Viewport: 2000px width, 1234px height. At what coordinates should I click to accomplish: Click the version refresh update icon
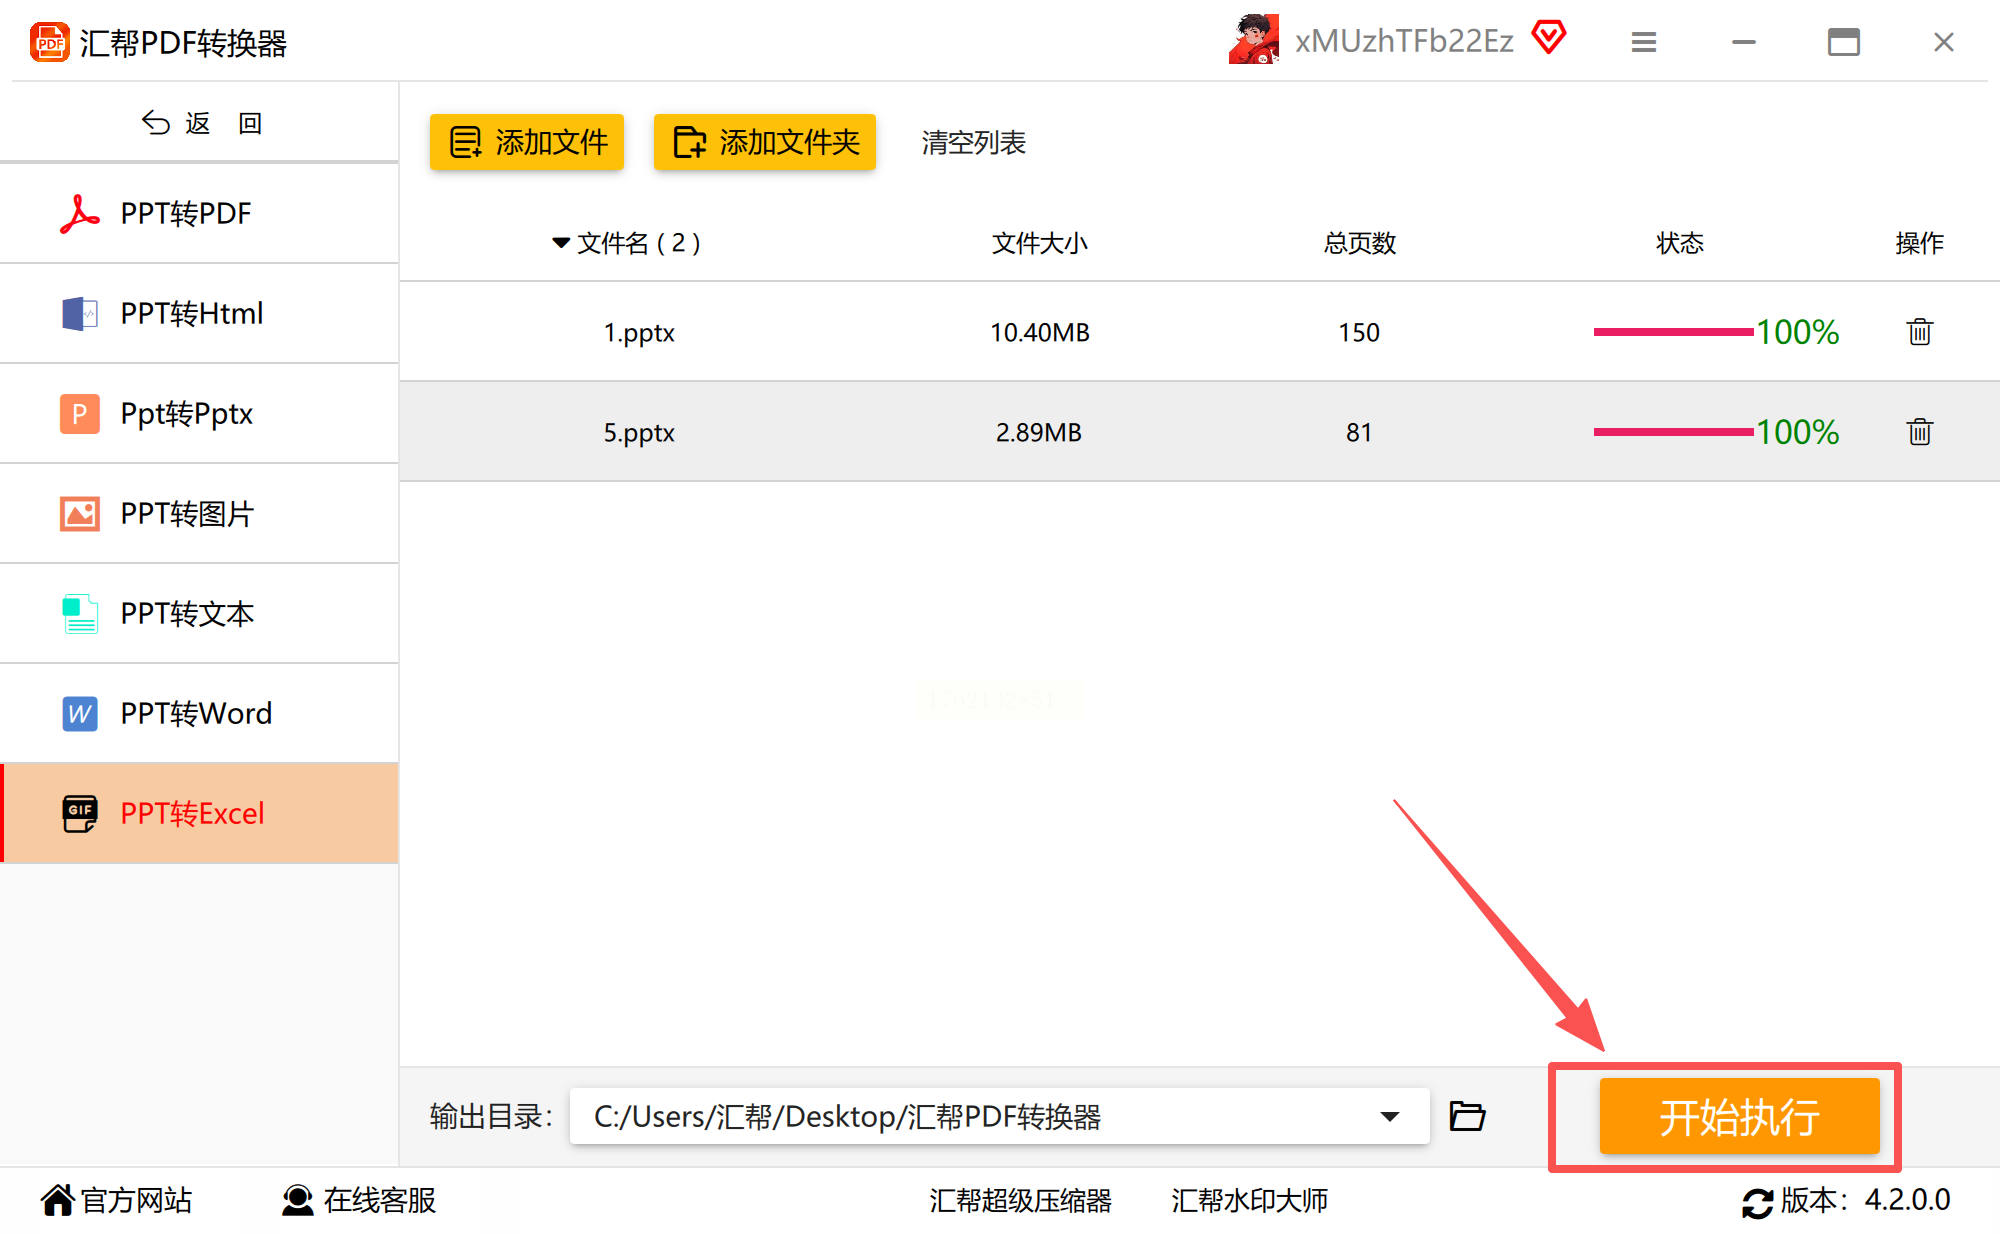[1757, 1202]
